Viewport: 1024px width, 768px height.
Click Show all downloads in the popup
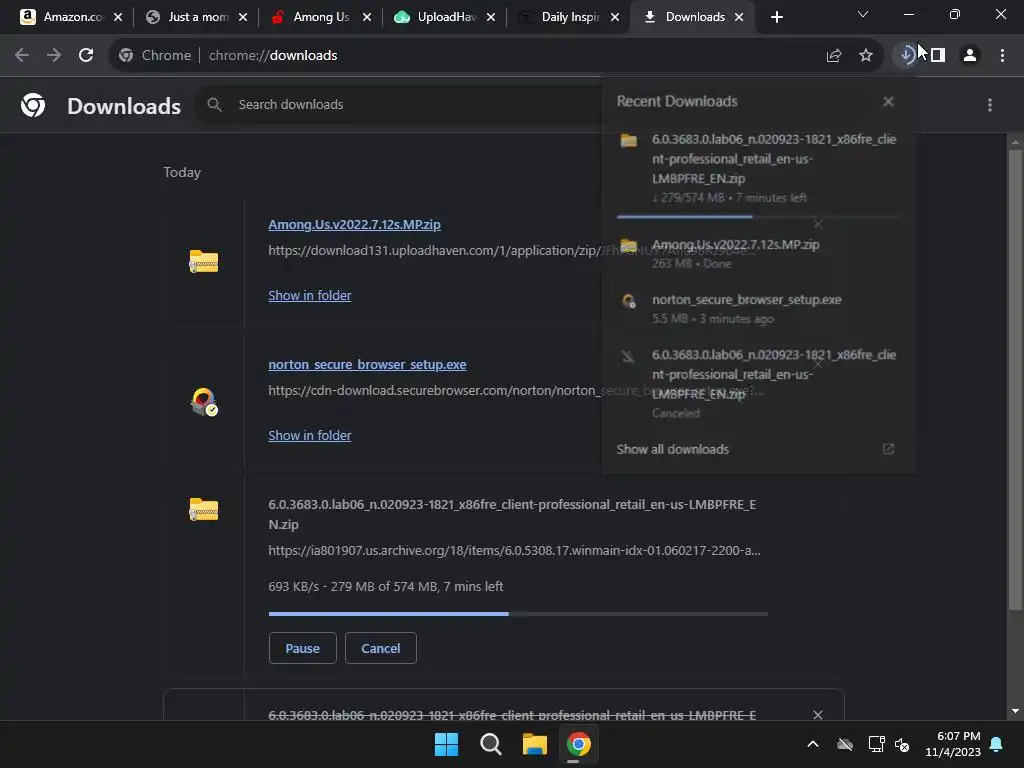pyautogui.click(x=673, y=449)
